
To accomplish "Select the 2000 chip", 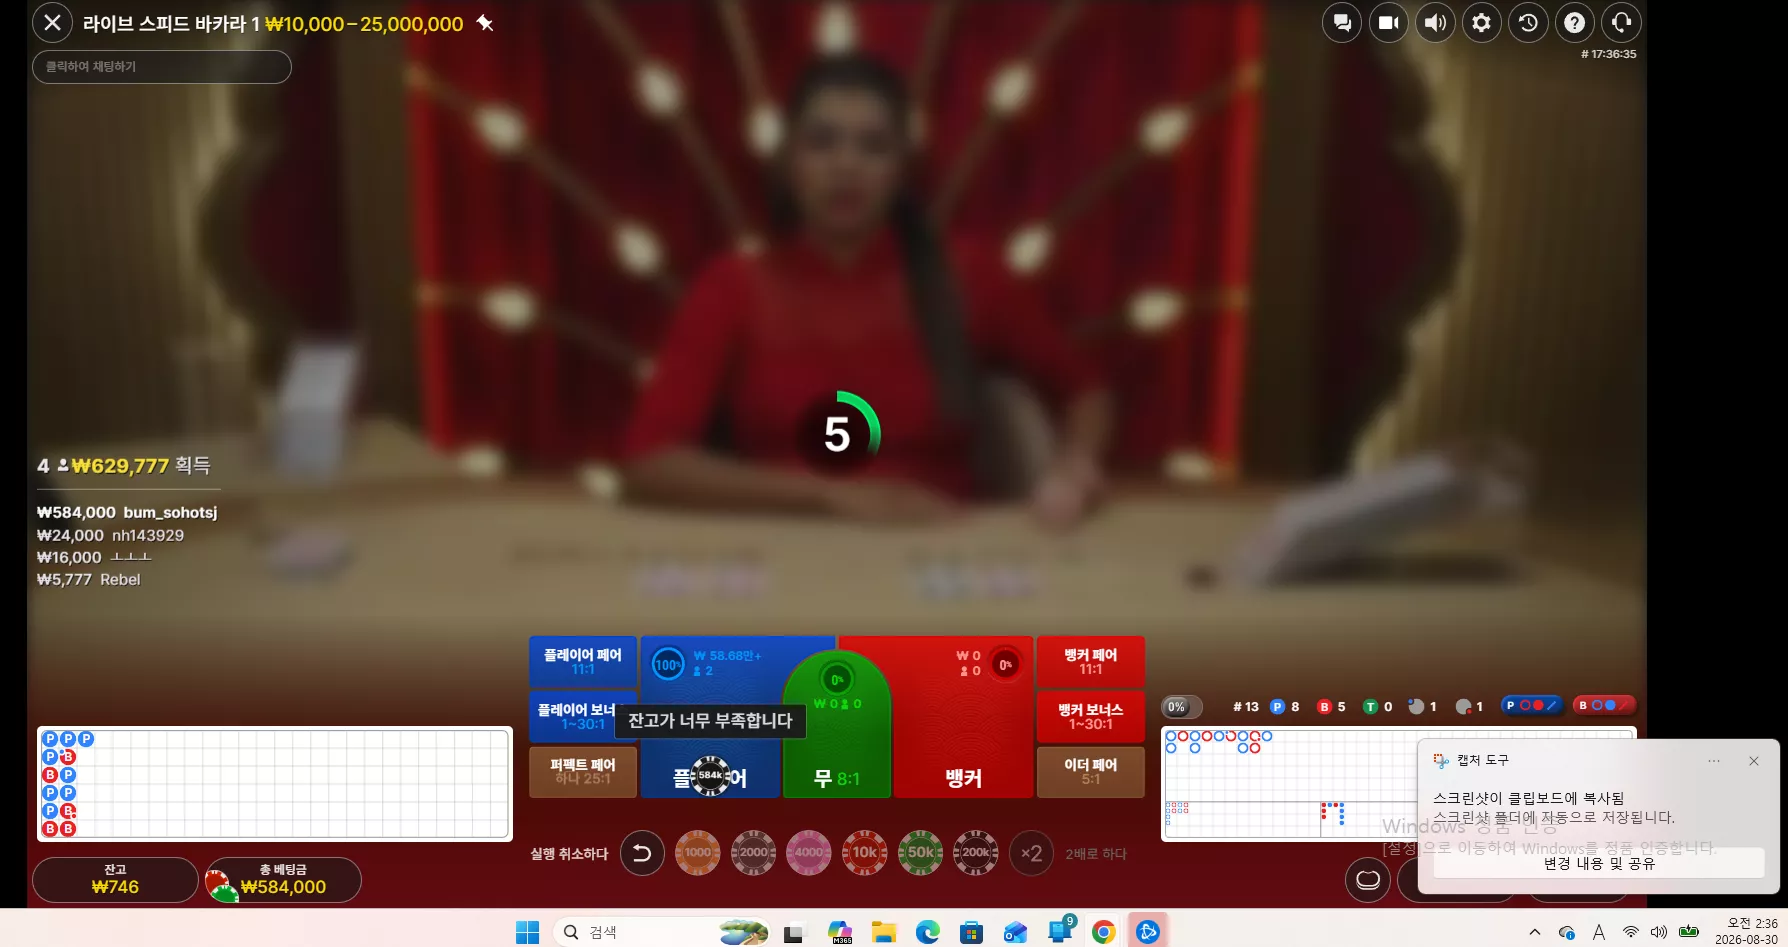I will tap(754, 853).
